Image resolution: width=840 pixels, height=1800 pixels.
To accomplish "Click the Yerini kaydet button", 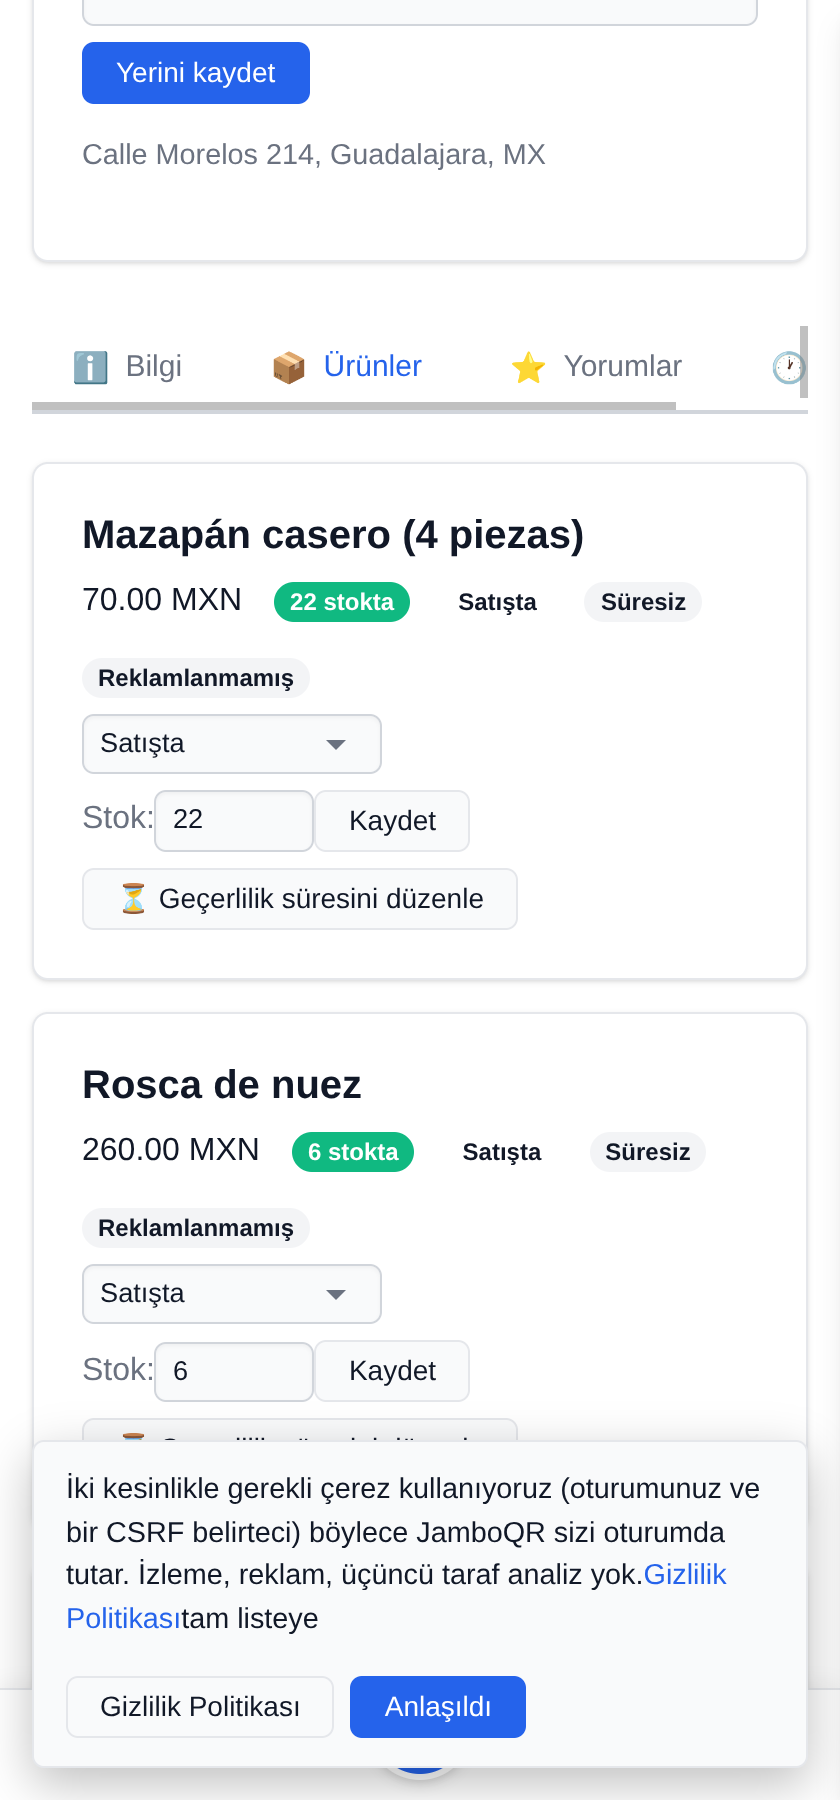I will 196,73.
